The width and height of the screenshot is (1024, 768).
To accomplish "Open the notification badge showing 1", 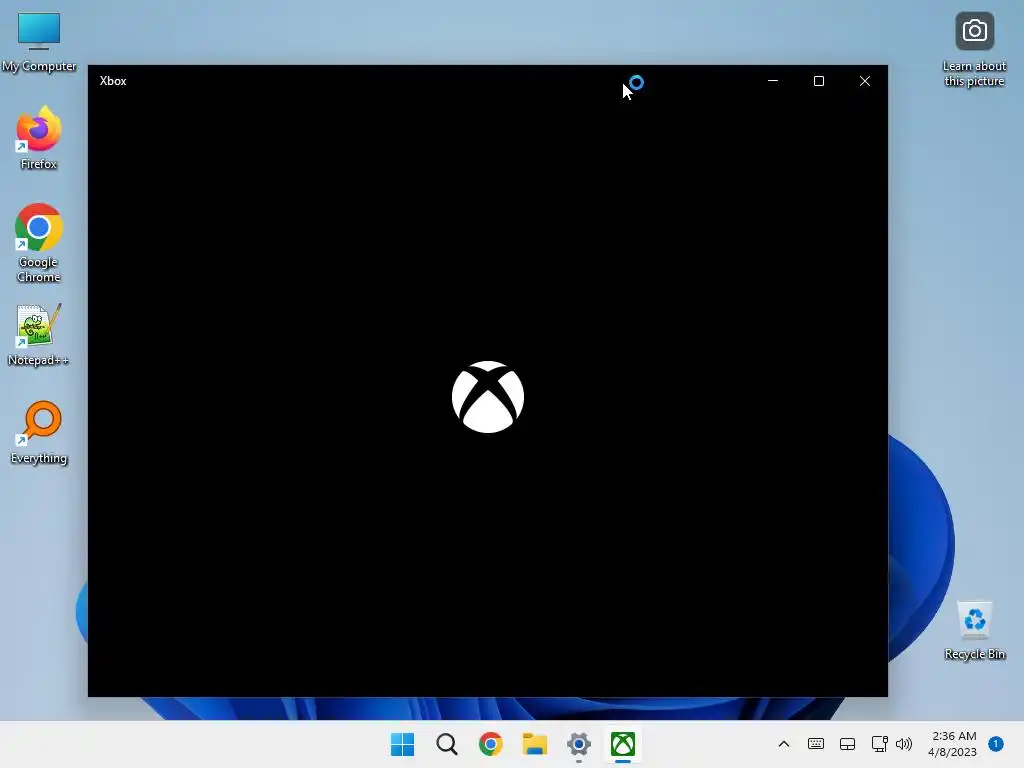I will coord(996,744).
